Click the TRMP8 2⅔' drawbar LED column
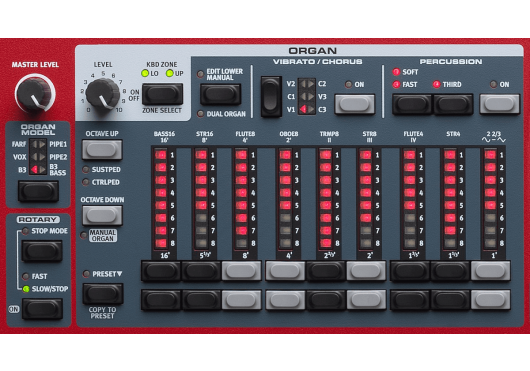530x371 pixels. tap(326, 199)
